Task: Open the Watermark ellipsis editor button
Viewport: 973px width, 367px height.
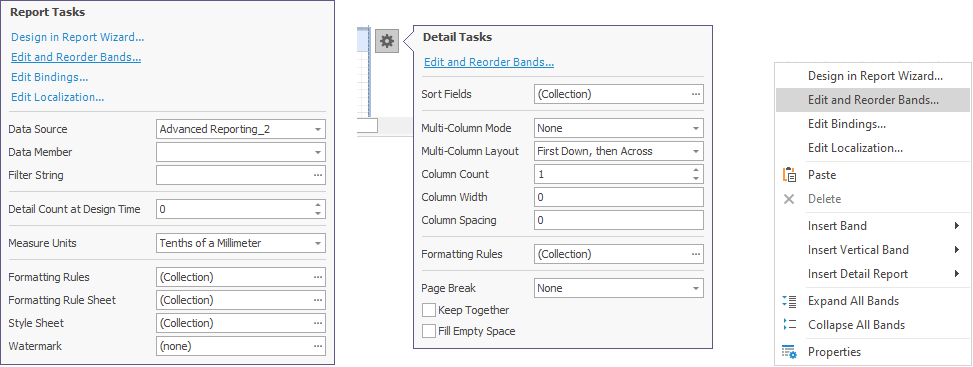Action: [318, 347]
